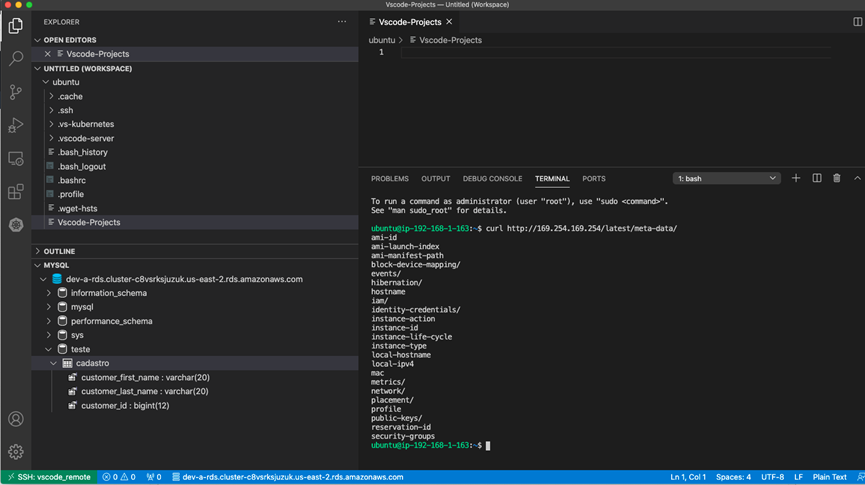The width and height of the screenshot is (865, 485).
Task: Open the Kubernetes view icon
Action: click(x=16, y=225)
